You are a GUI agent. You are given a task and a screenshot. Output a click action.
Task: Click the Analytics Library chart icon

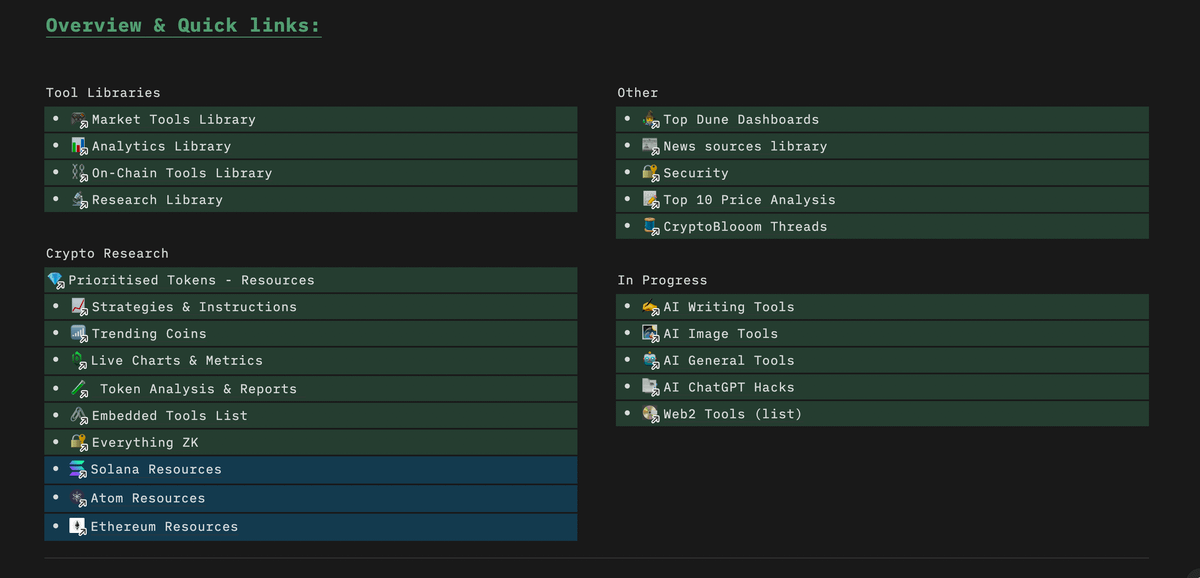[x=80, y=147]
